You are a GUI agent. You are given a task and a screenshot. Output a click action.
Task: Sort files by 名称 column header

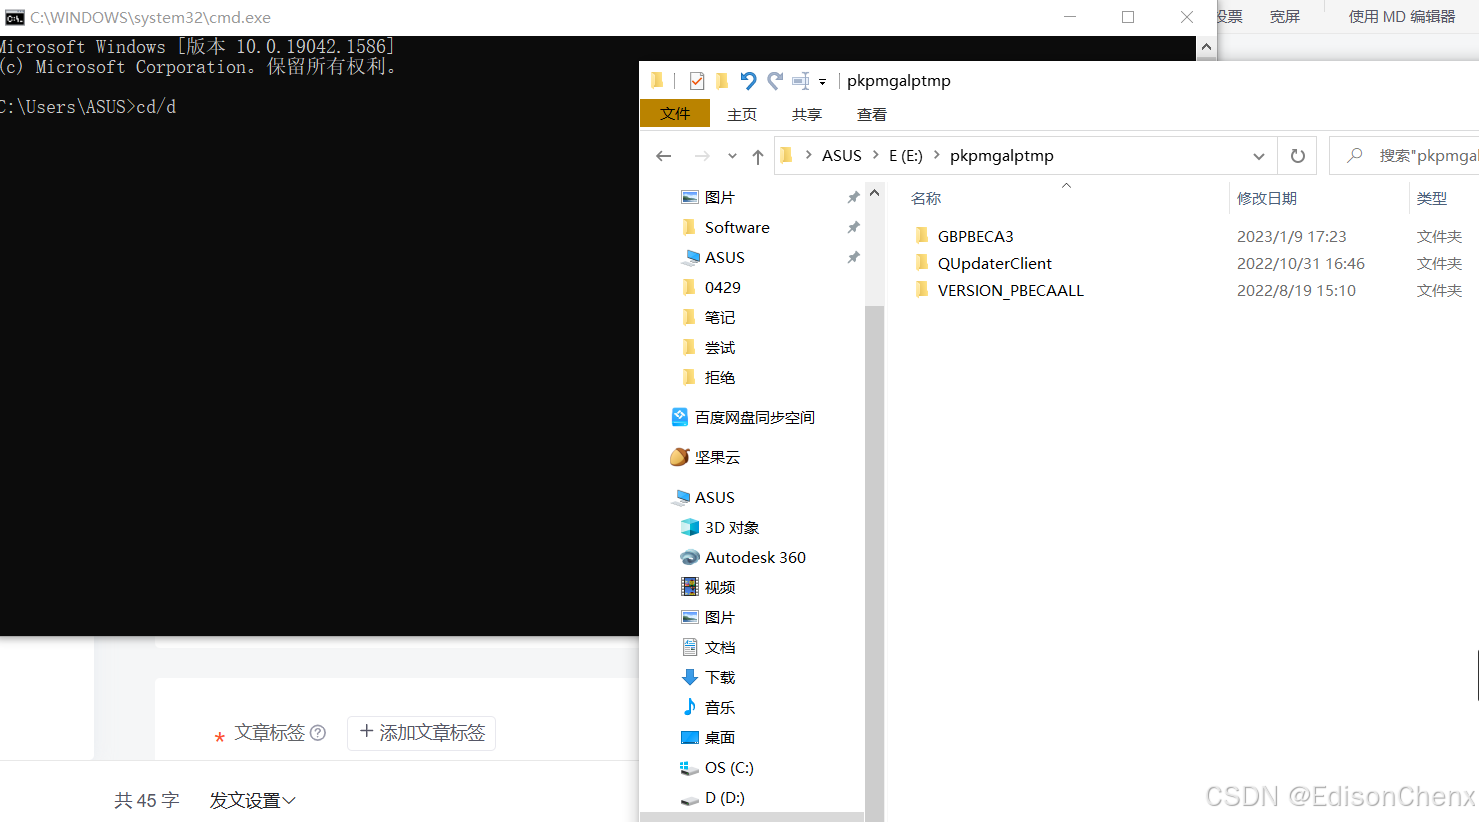926,198
